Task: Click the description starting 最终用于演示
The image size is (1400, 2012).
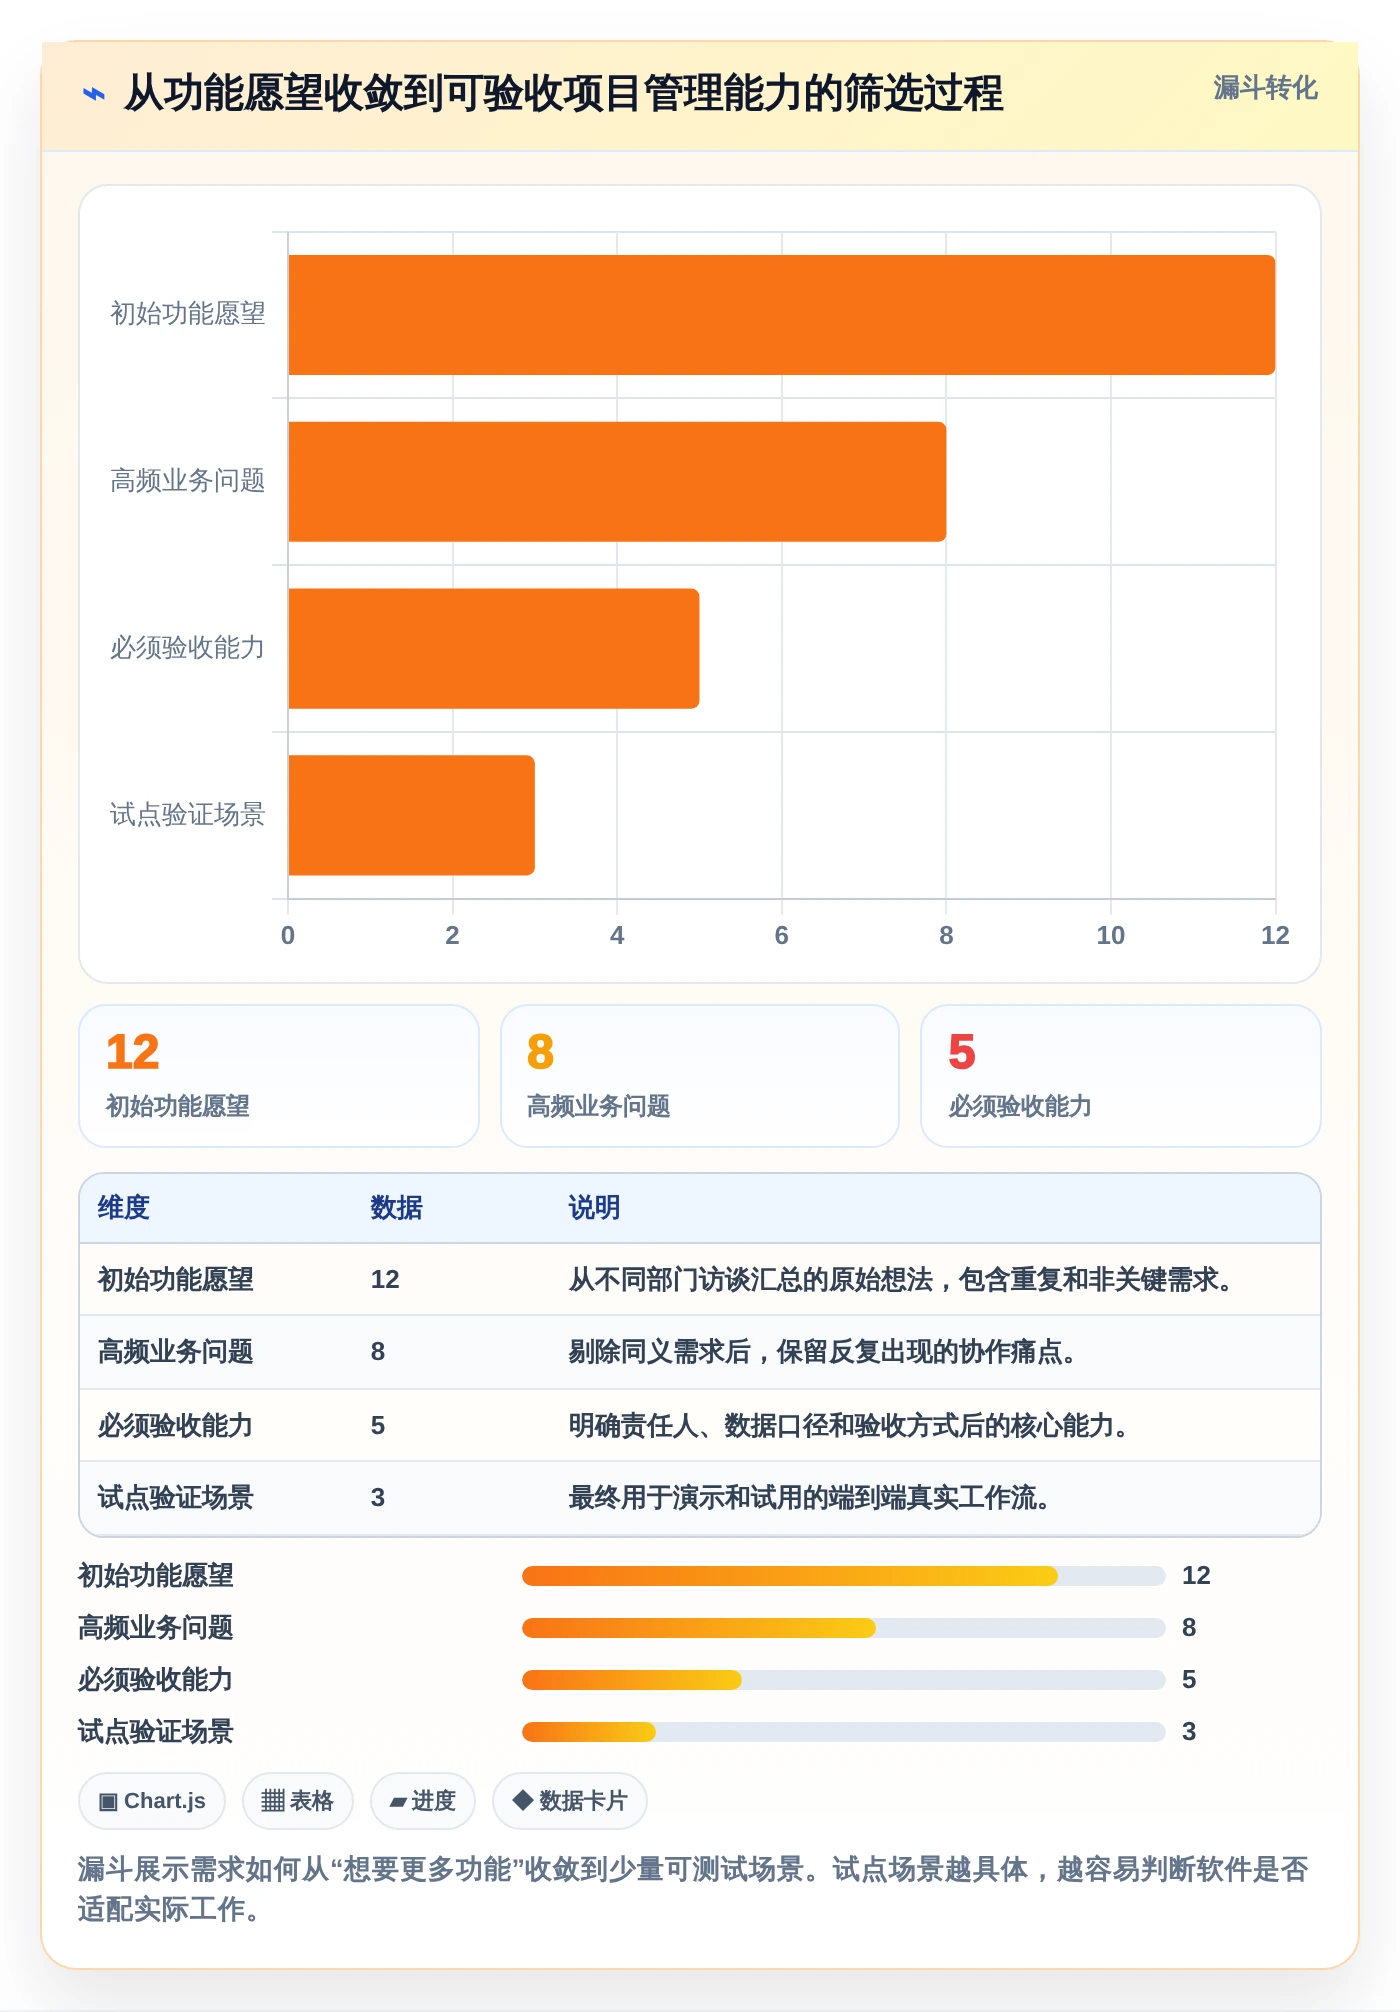Action: click(x=814, y=1498)
